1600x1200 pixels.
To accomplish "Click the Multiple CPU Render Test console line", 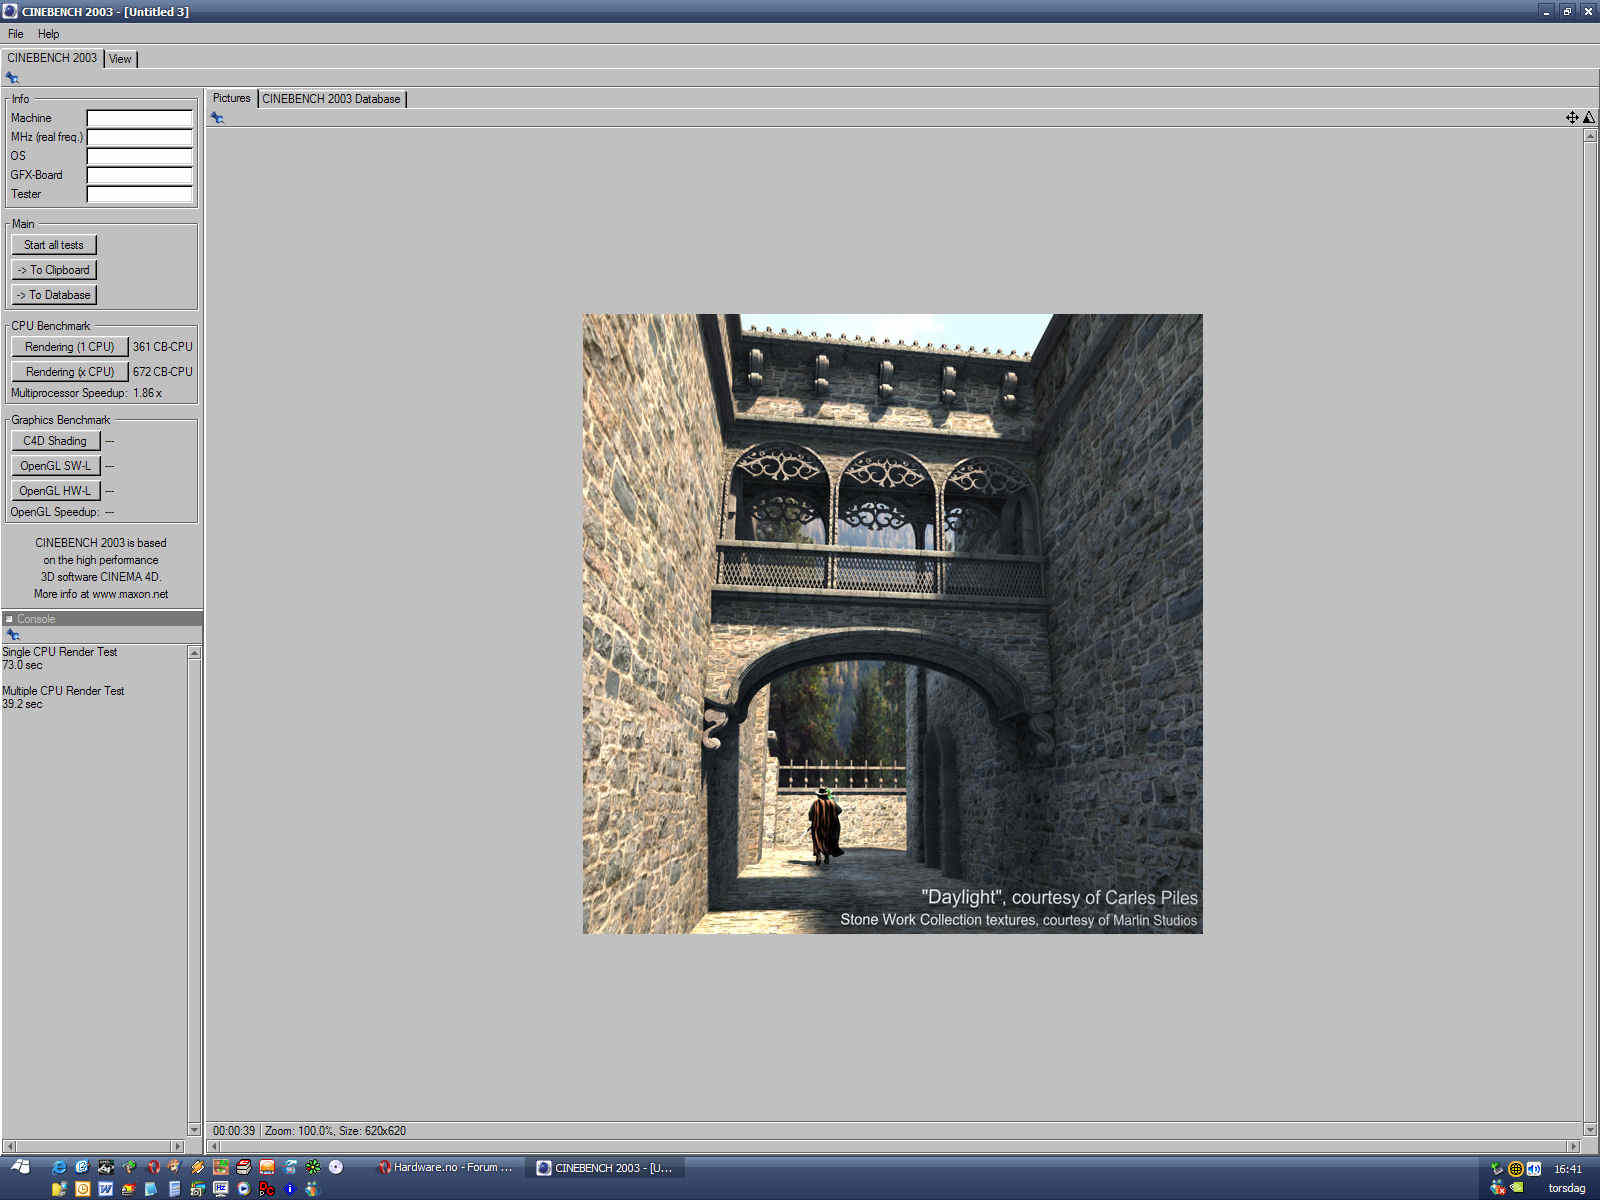I will click(63, 691).
